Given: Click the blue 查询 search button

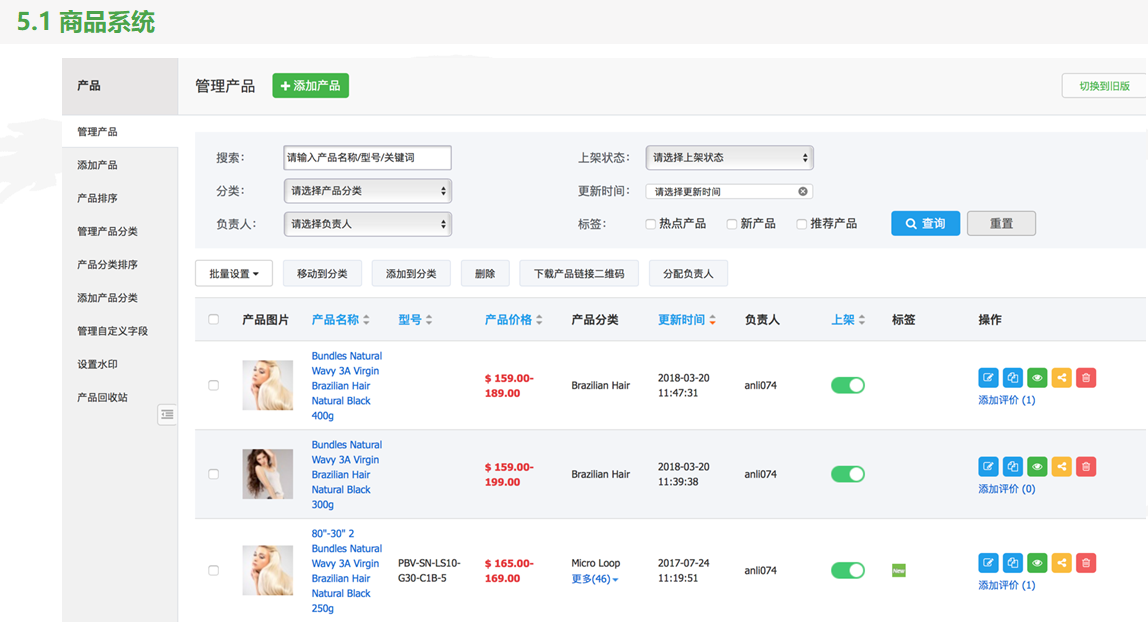Looking at the screenshot, I should tap(925, 223).
